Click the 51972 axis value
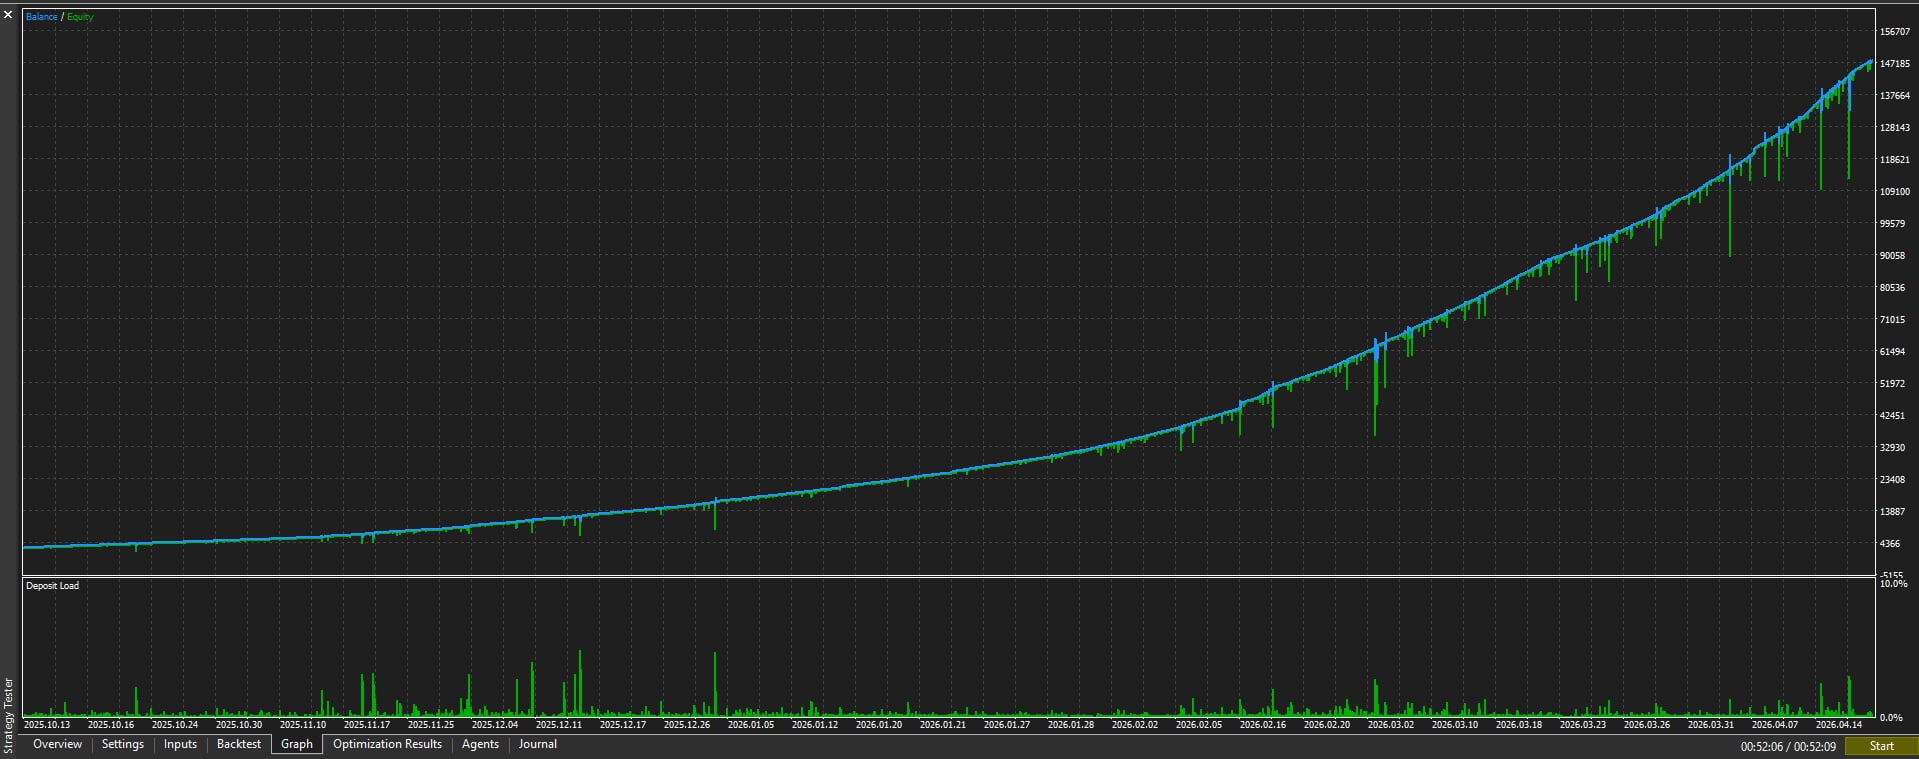Viewport: 1919px width, 759px height. click(x=1892, y=384)
